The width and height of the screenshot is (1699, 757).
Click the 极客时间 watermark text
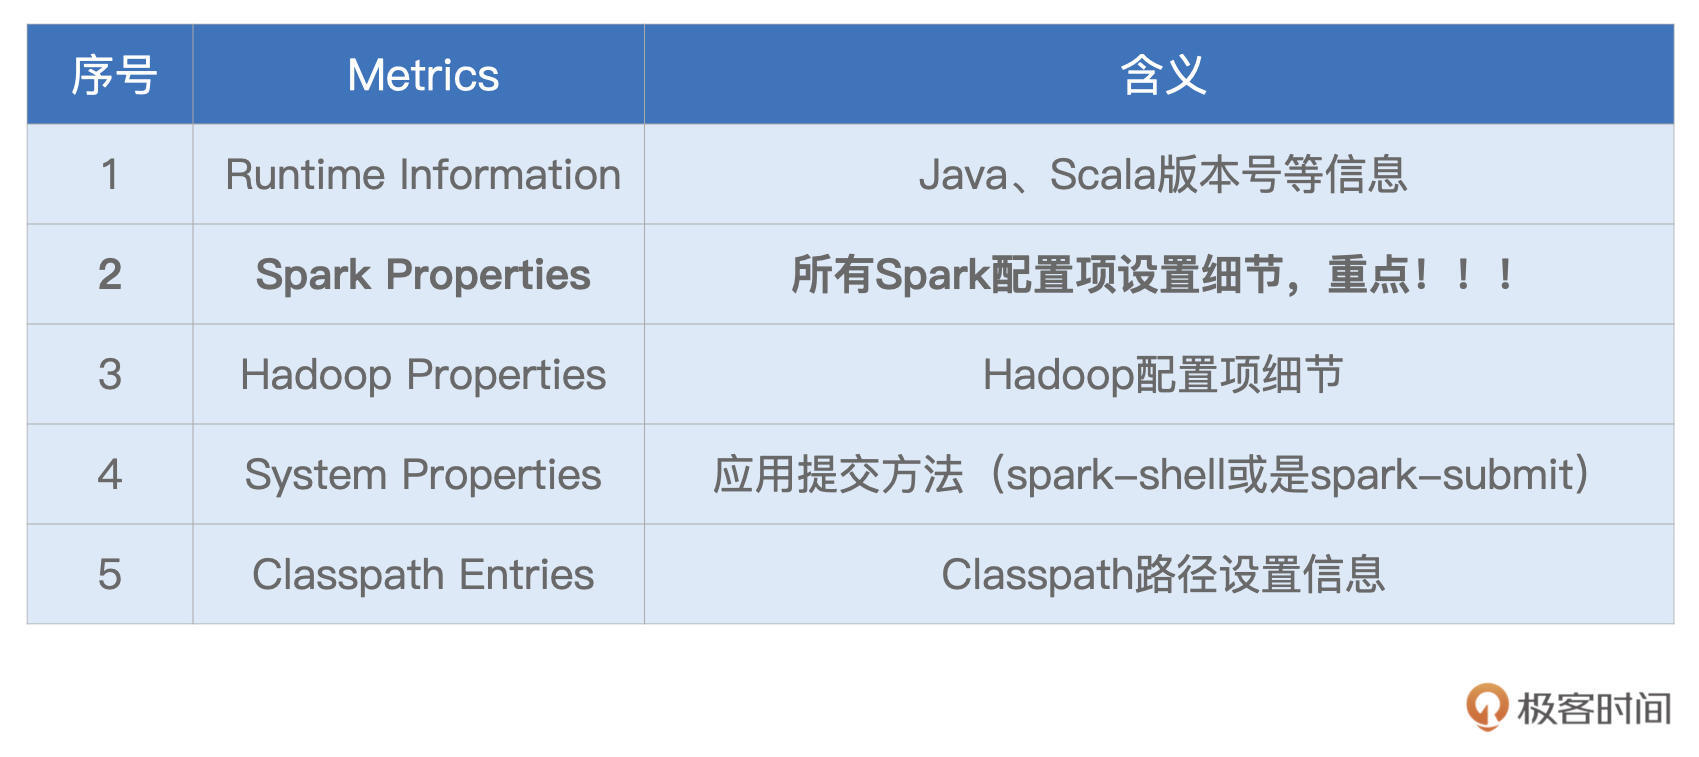[1593, 709]
